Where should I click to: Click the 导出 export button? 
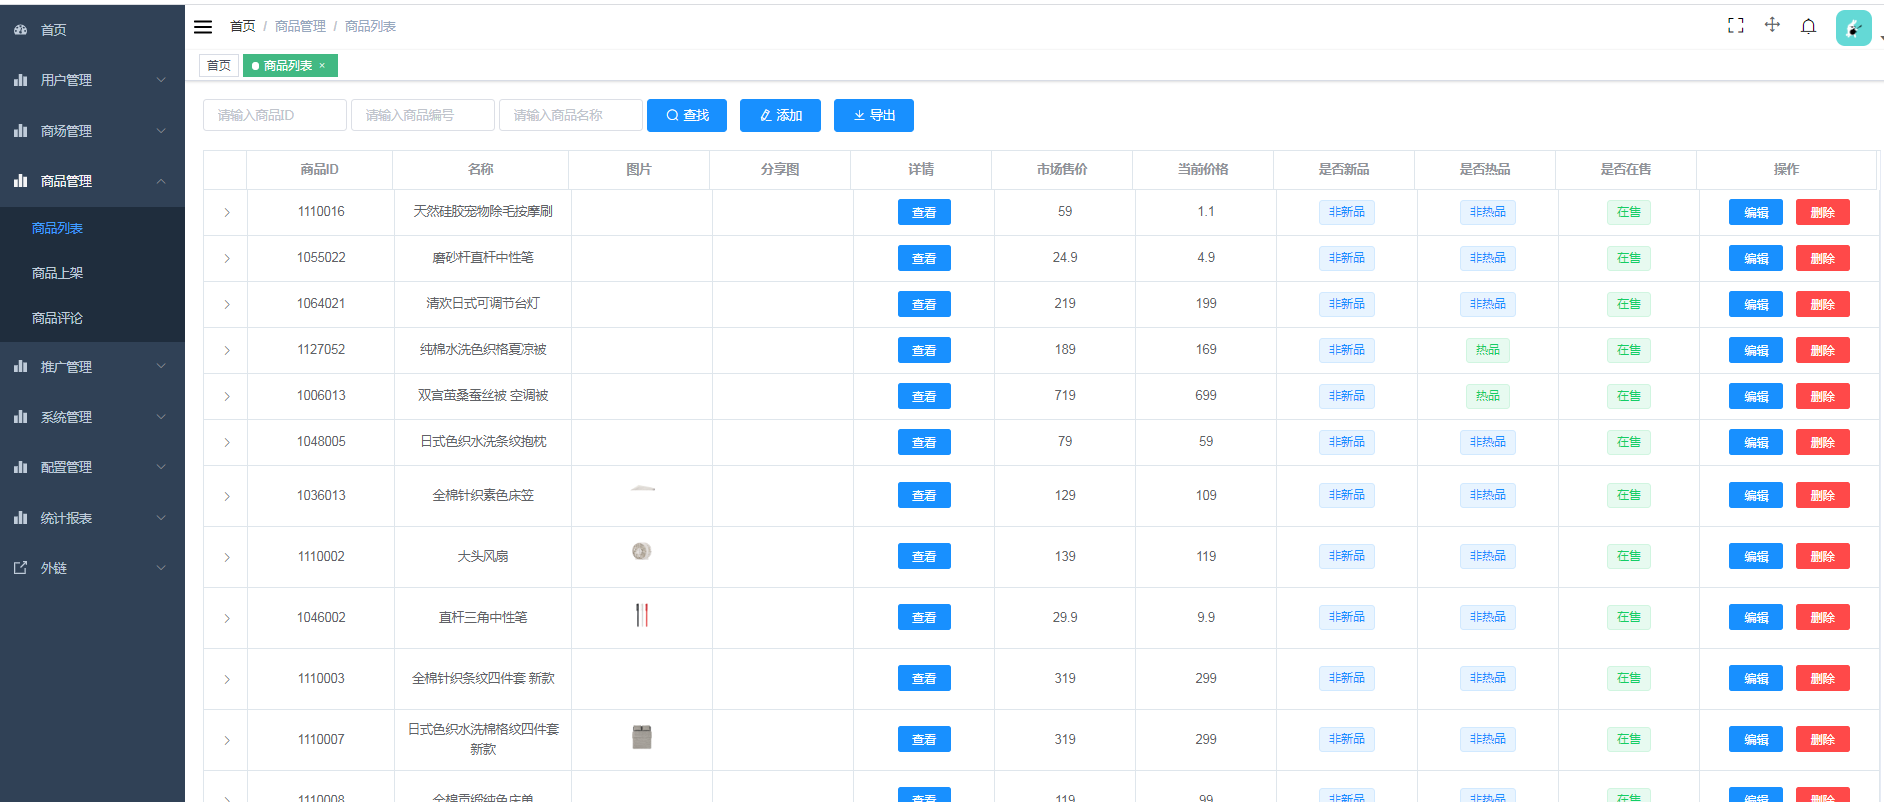coord(874,115)
